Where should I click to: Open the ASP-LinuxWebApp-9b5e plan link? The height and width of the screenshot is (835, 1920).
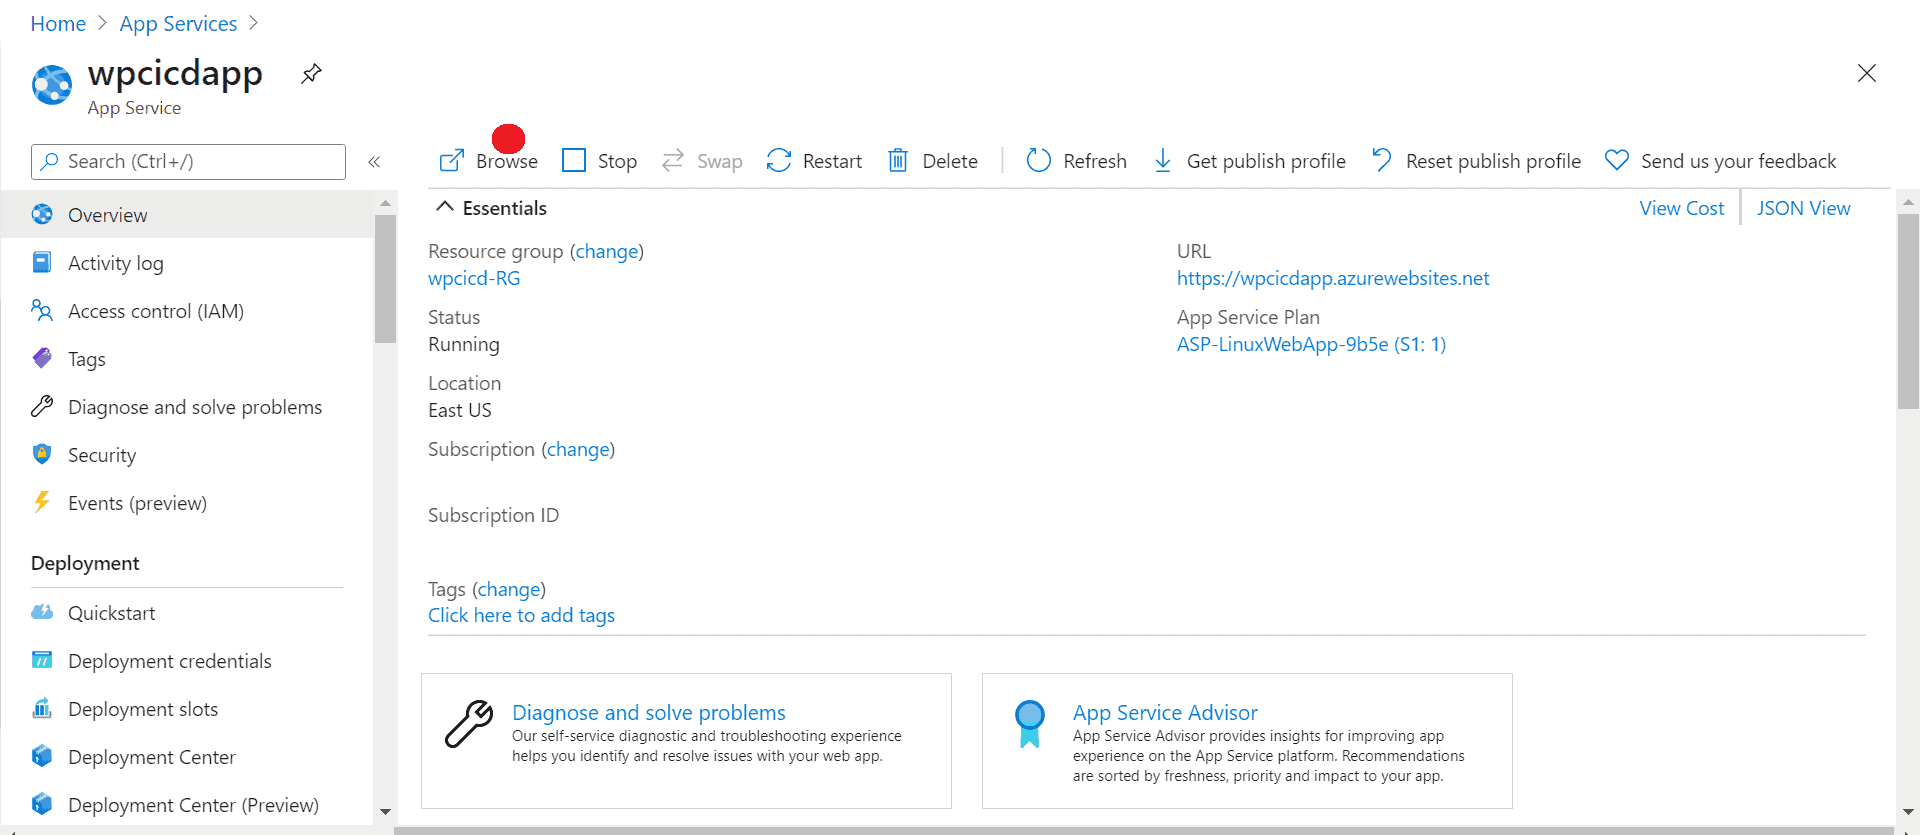tap(1311, 344)
